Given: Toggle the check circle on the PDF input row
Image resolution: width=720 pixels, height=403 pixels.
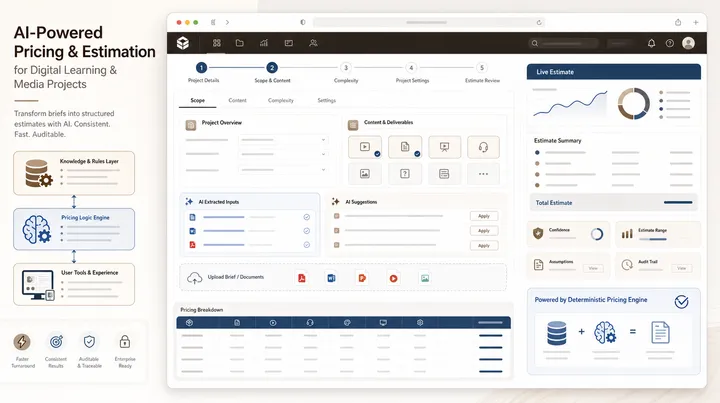Looking at the screenshot, I should 307,245.
